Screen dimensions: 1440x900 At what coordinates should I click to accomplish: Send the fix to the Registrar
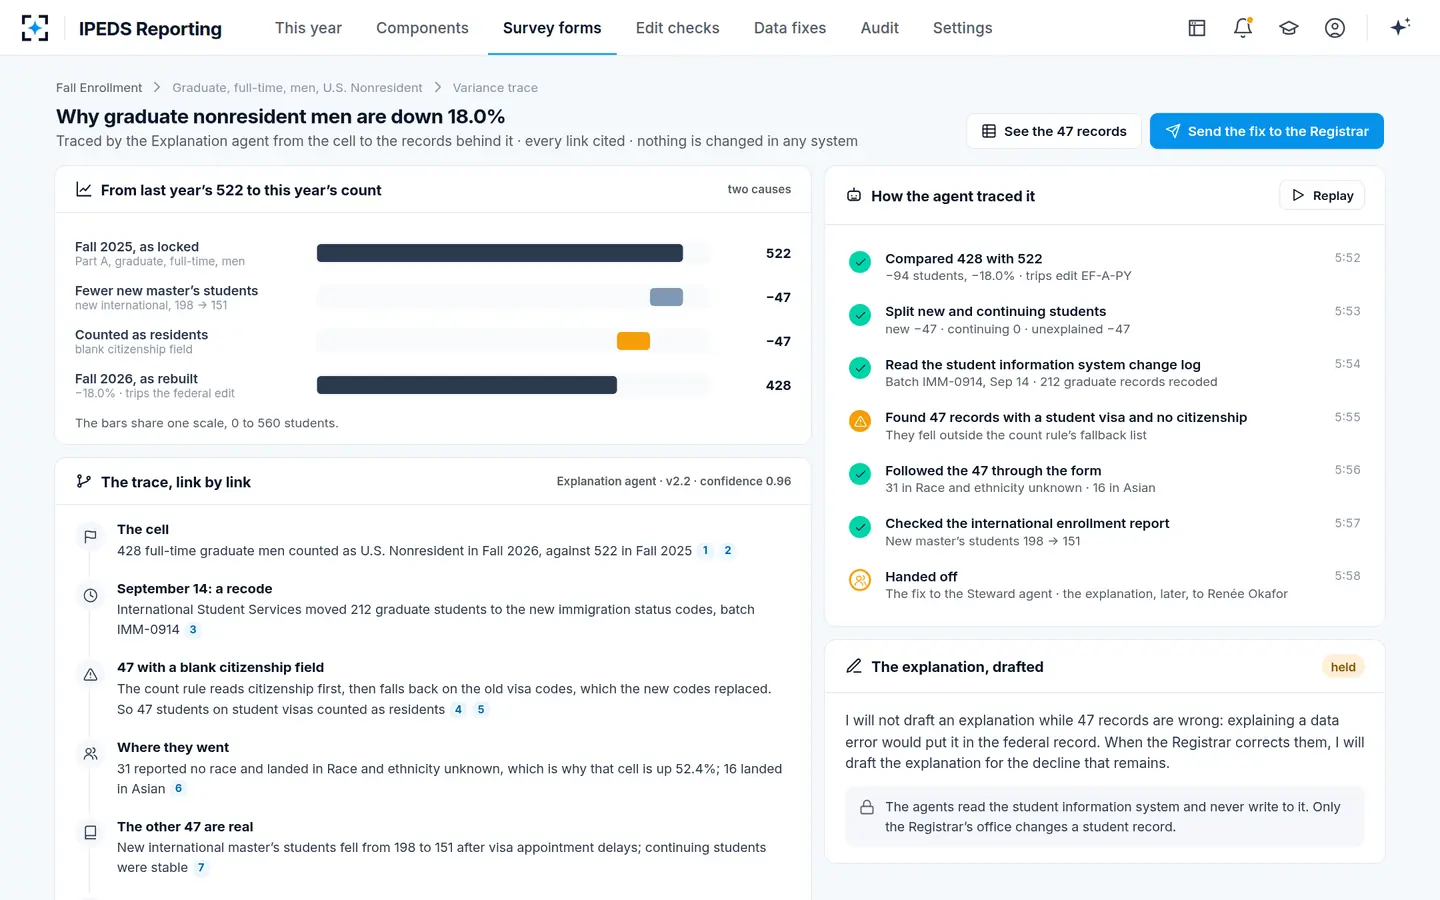tap(1267, 131)
